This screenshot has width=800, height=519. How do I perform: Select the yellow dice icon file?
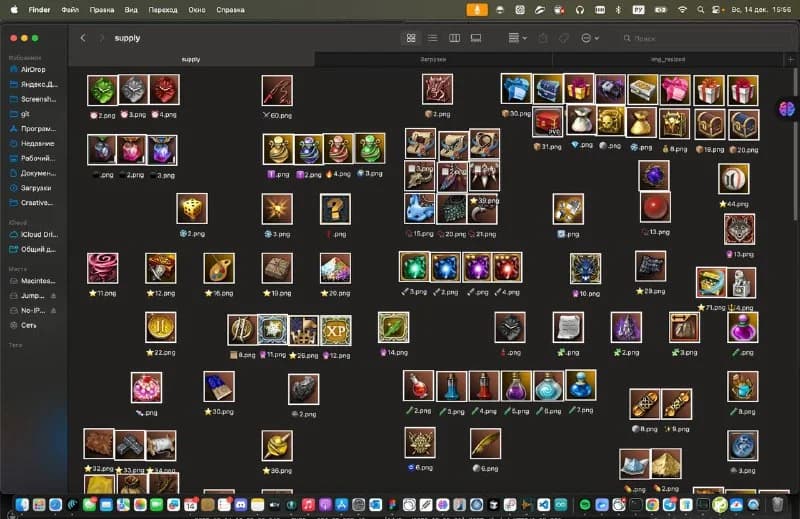click(x=192, y=208)
